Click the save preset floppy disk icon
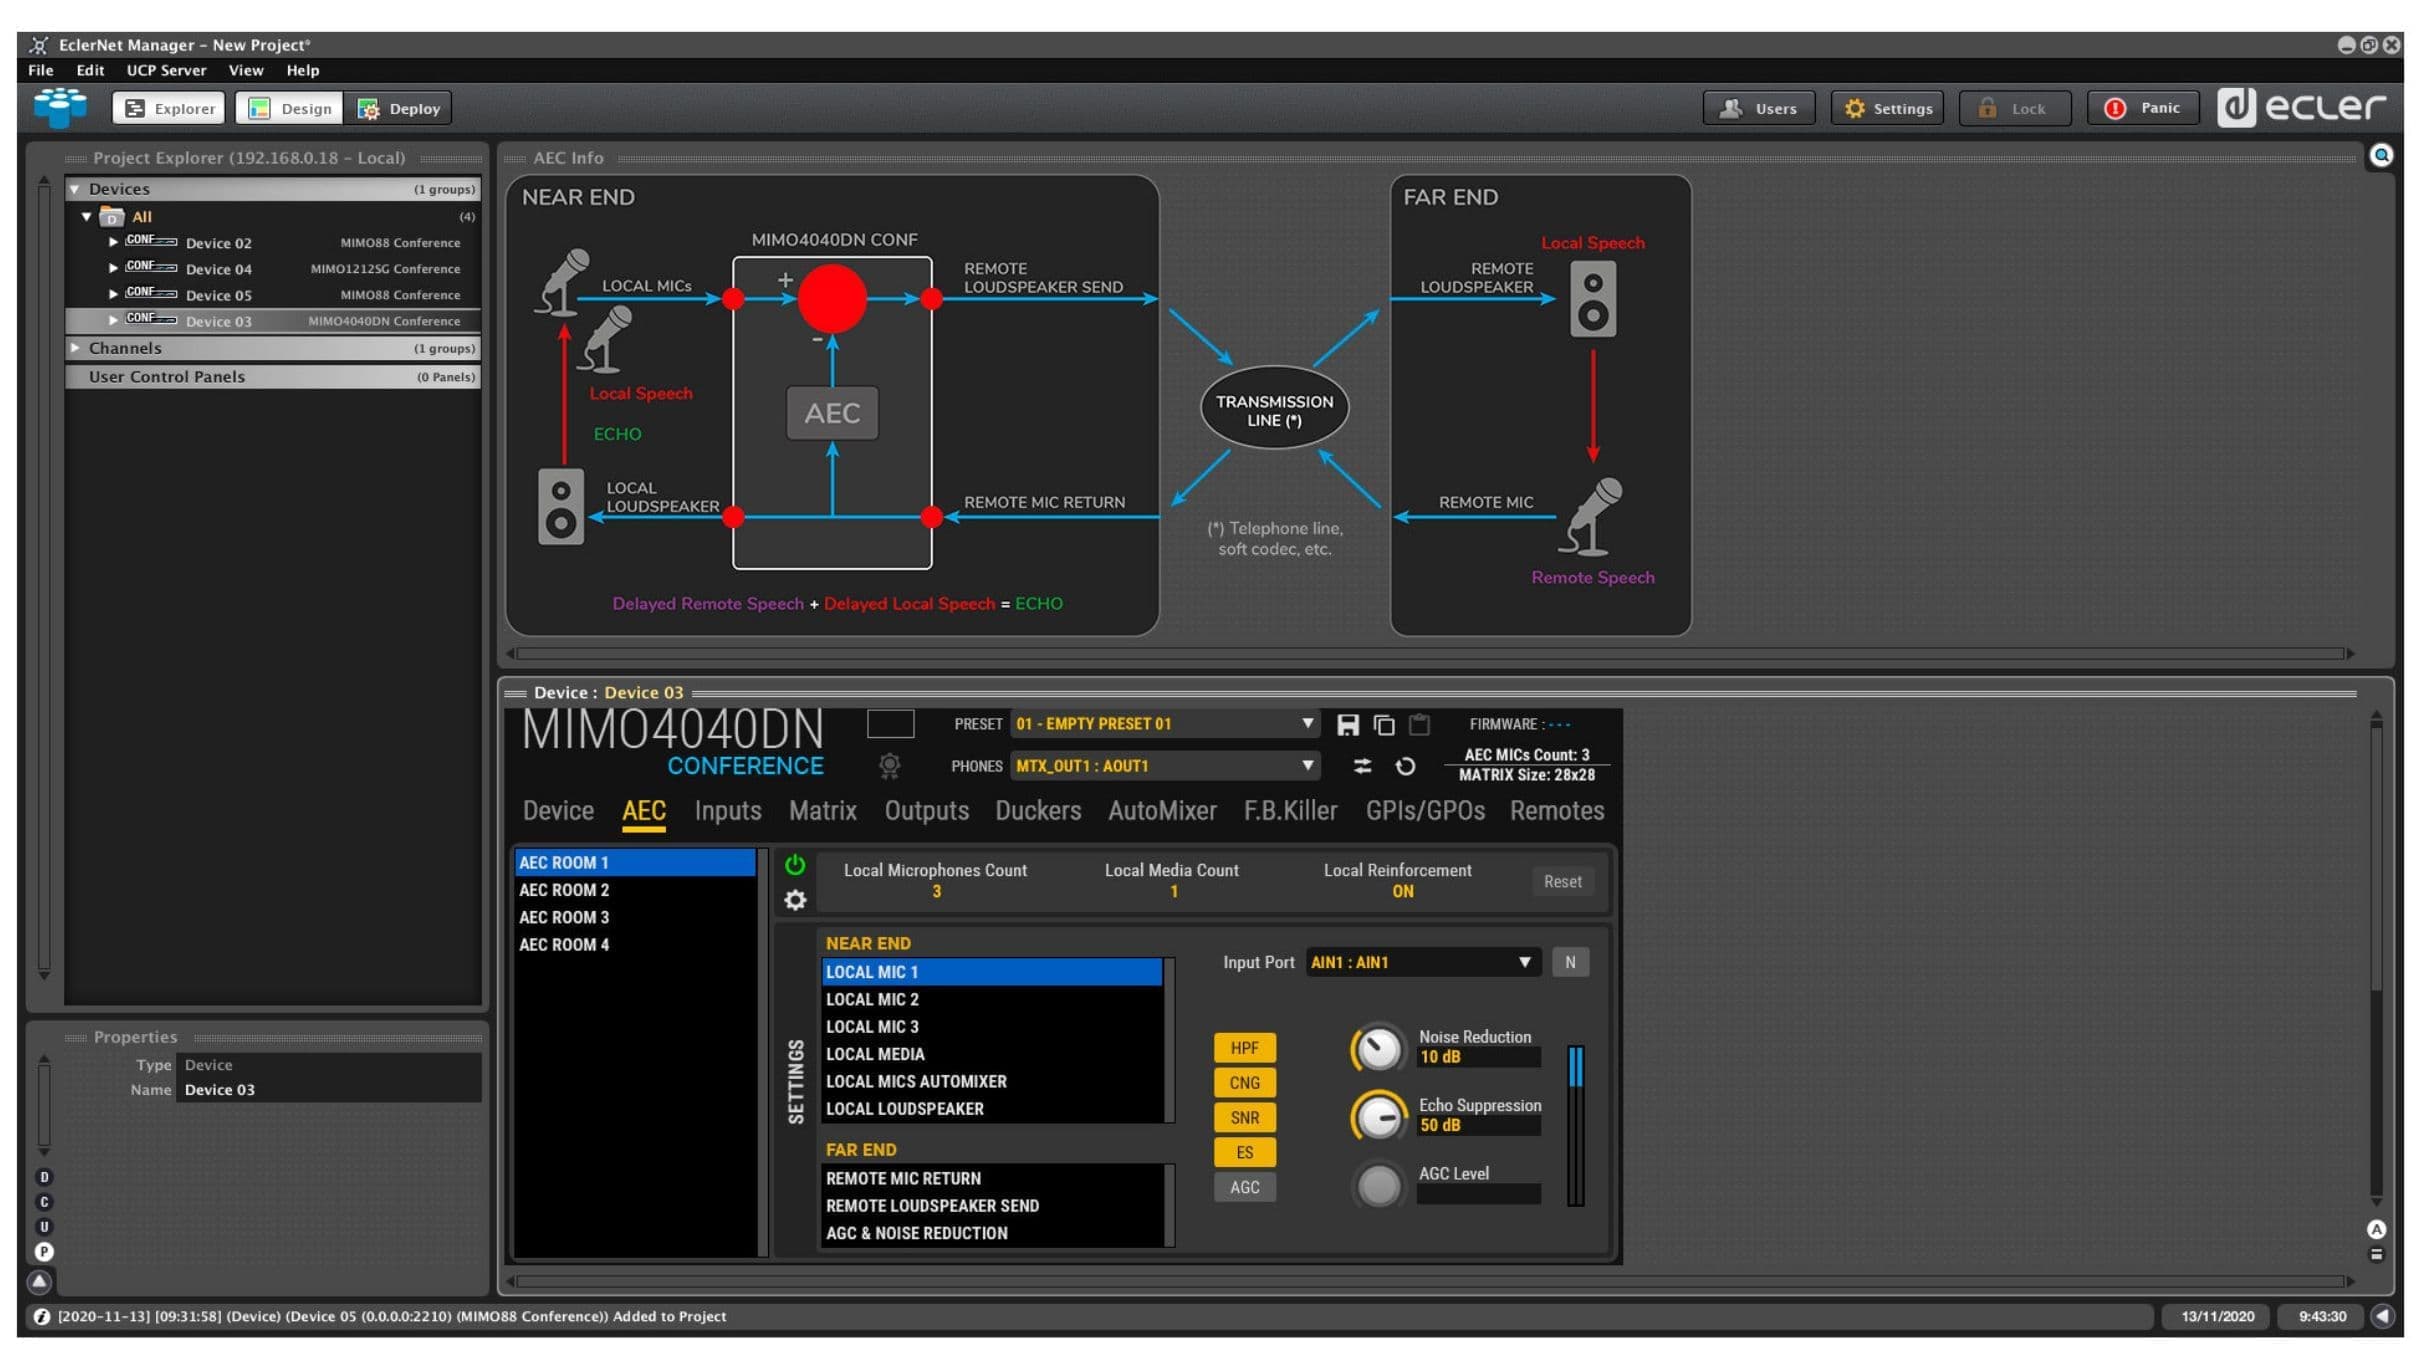Viewport: 2426px width, 1365px height. pos(1347,724)
